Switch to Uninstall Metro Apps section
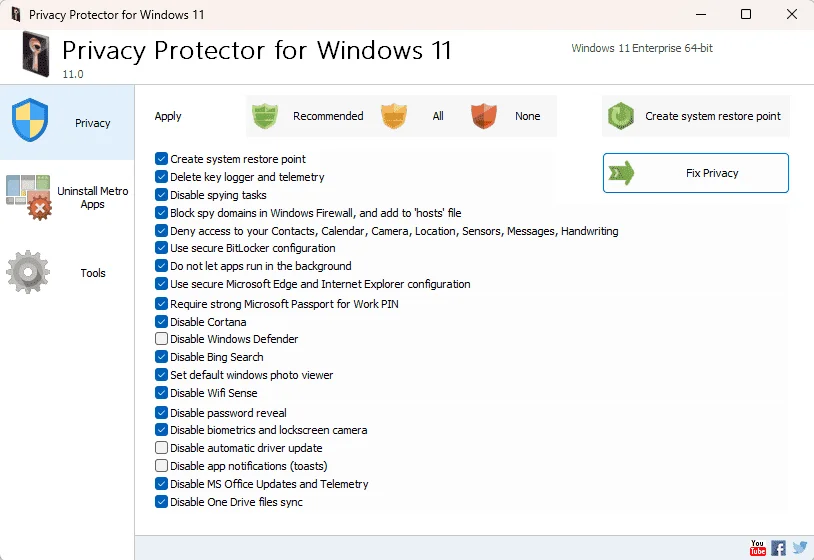Image resolution: width=814 pixels, height=560 pixels. click(x=67, y=198)
